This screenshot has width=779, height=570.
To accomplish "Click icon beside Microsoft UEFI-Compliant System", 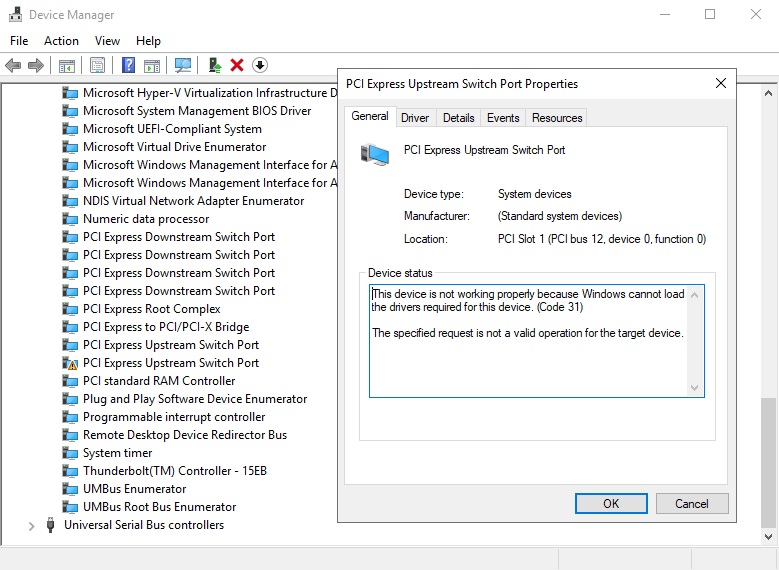I will coord(70,129).
